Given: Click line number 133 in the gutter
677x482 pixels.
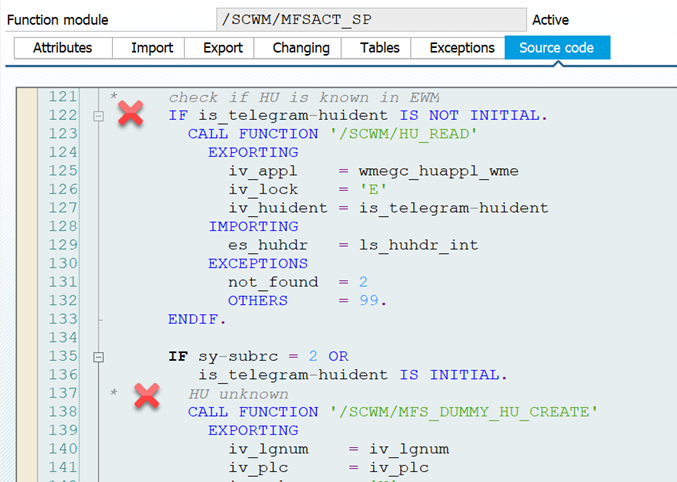Looking at the screenshot, I should coord(63,319).
